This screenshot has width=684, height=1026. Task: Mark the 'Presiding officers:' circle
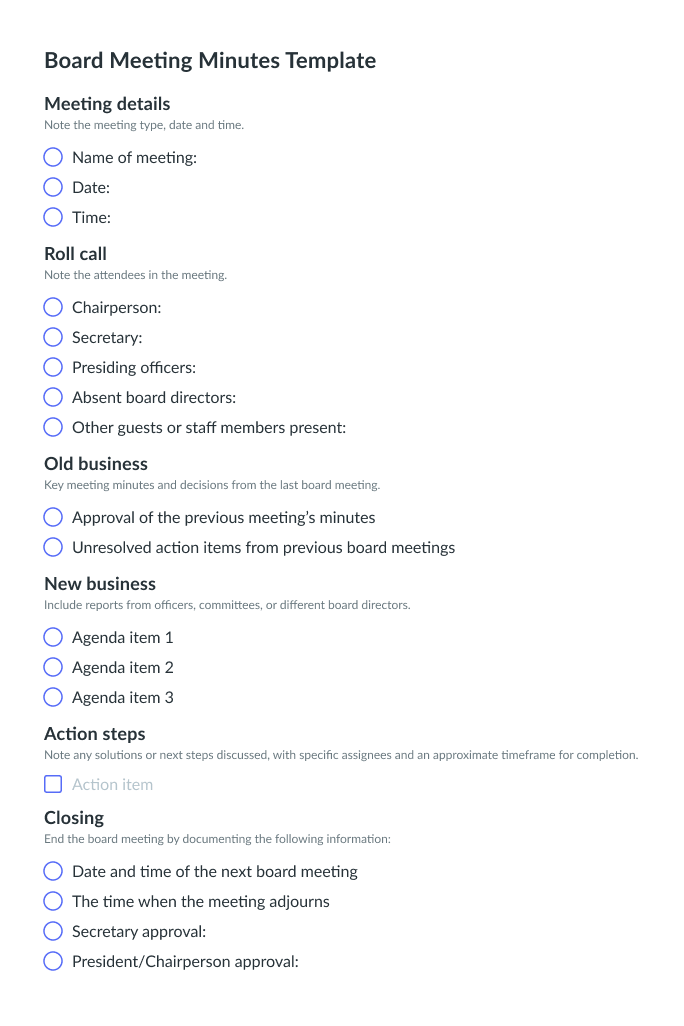[x=53, y=367]
